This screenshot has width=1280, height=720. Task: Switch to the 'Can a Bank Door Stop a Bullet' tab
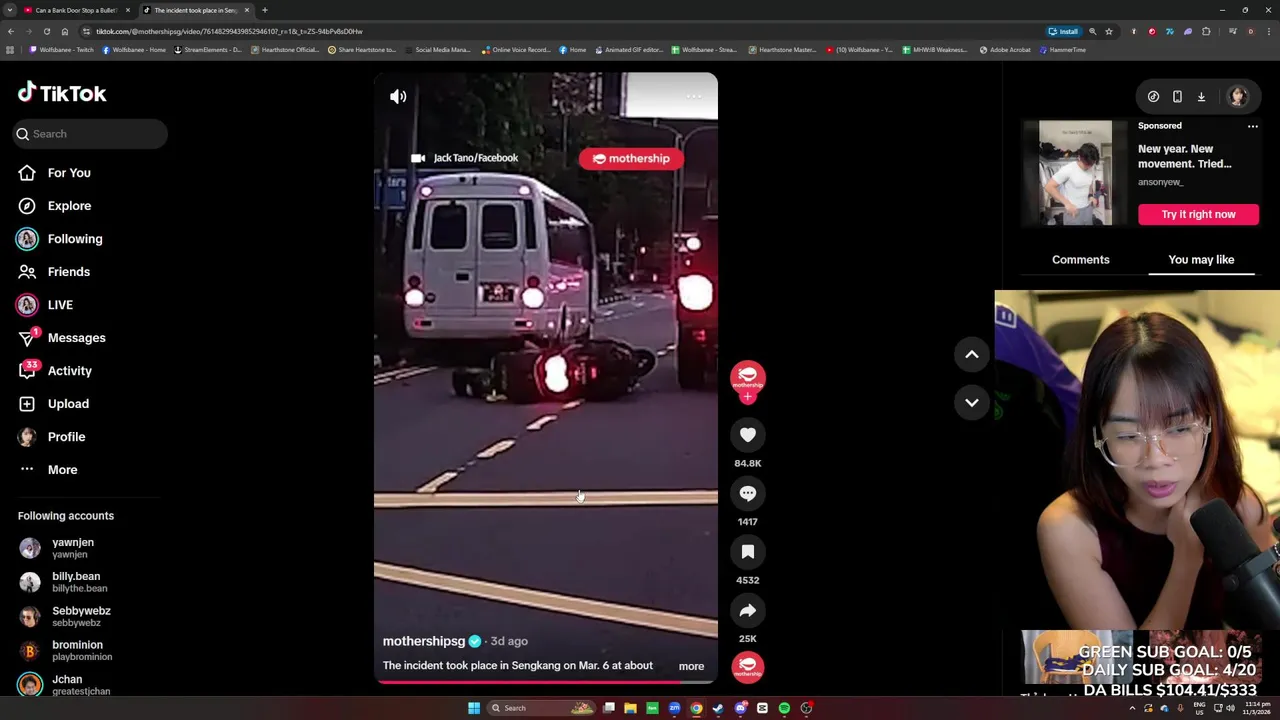tap(77, 10)
